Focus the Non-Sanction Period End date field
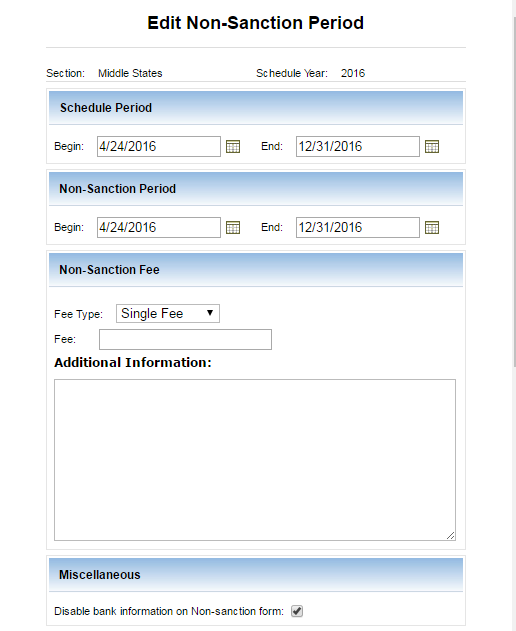This screenshot has height=631, width=516. point(358,227)
